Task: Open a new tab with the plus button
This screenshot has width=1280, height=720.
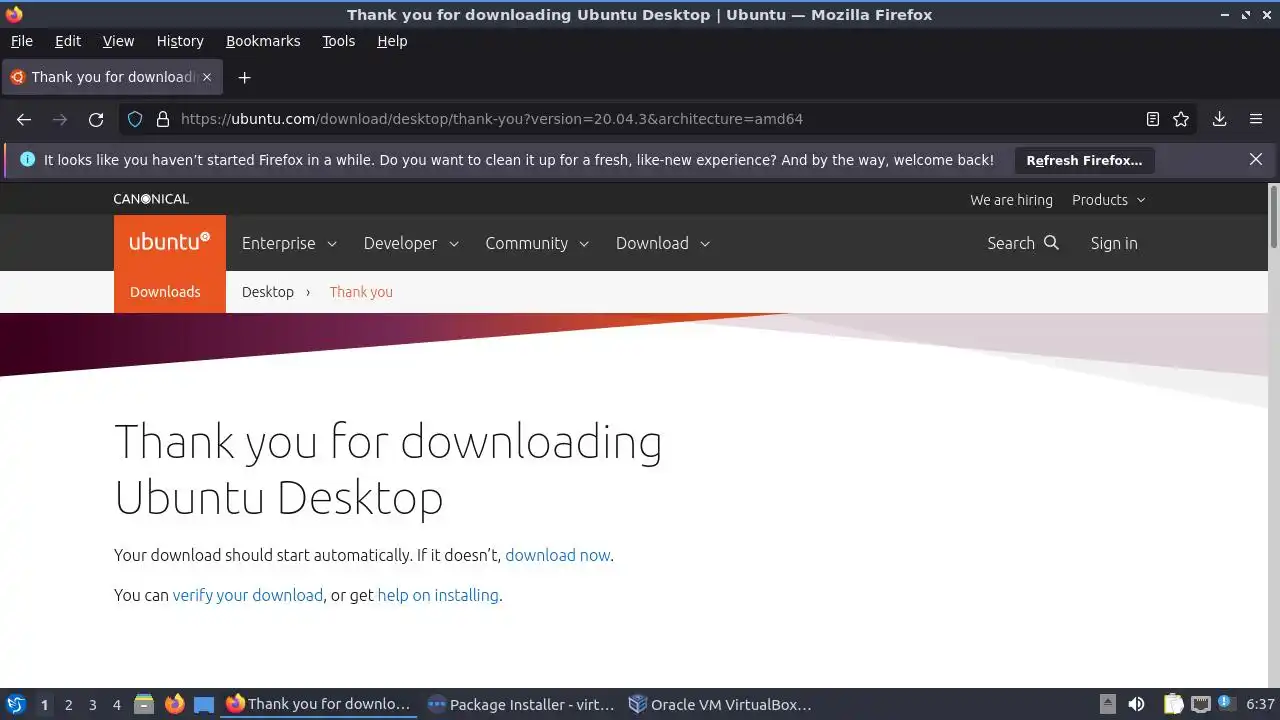Action: click(x=244, y=77)
